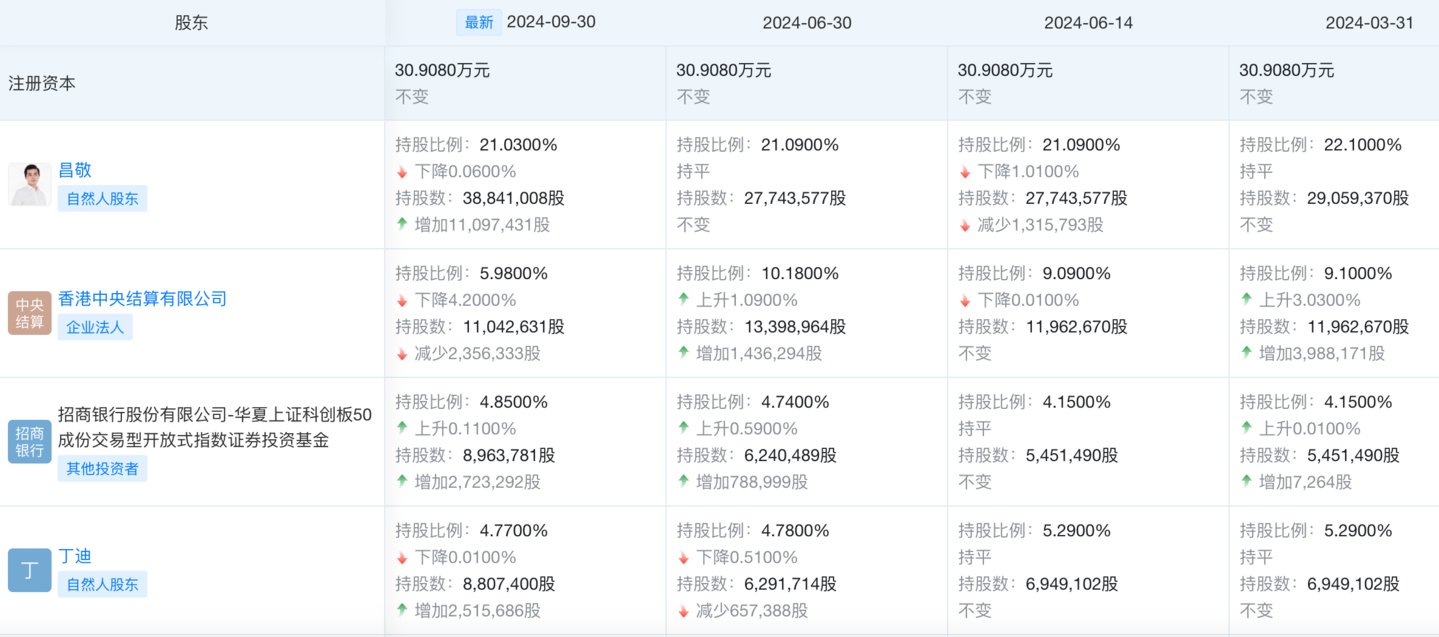1439x637 pixels.
Task: Click green up arrow beside 增加11,097,431股
Action: (402, 224)
